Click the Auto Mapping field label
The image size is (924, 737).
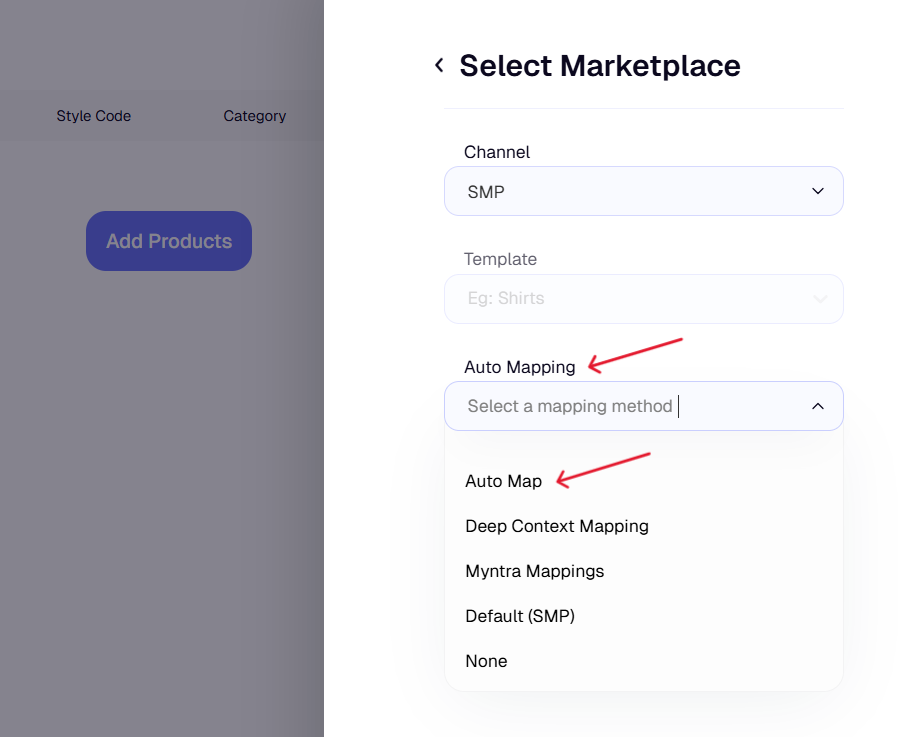520,367
